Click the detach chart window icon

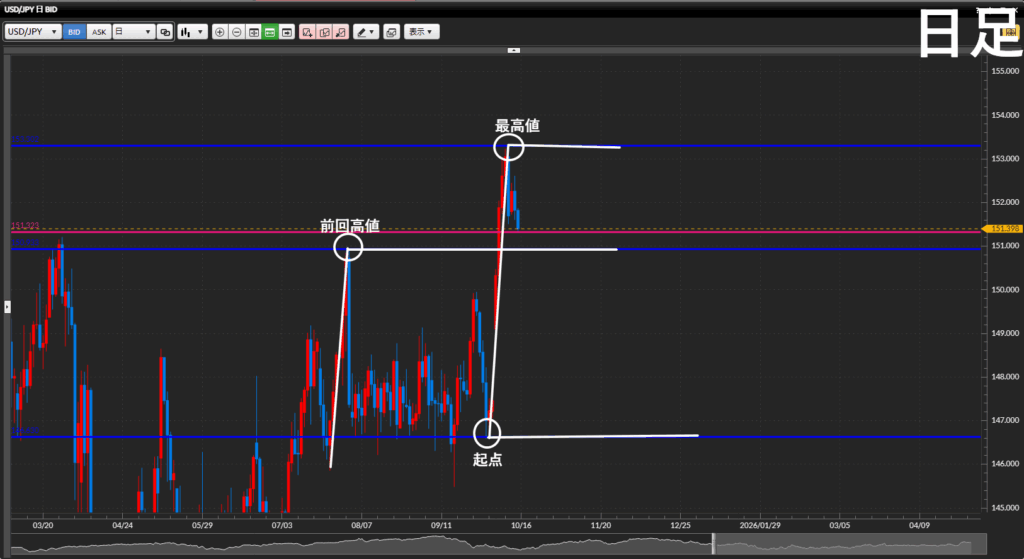pyautogui.click(x=391, y=32)
